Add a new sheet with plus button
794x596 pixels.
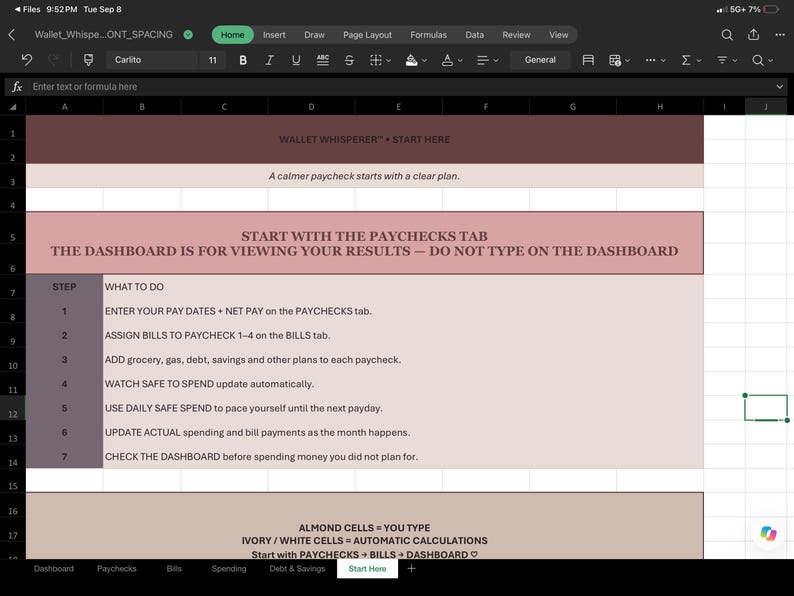point(412,569)
